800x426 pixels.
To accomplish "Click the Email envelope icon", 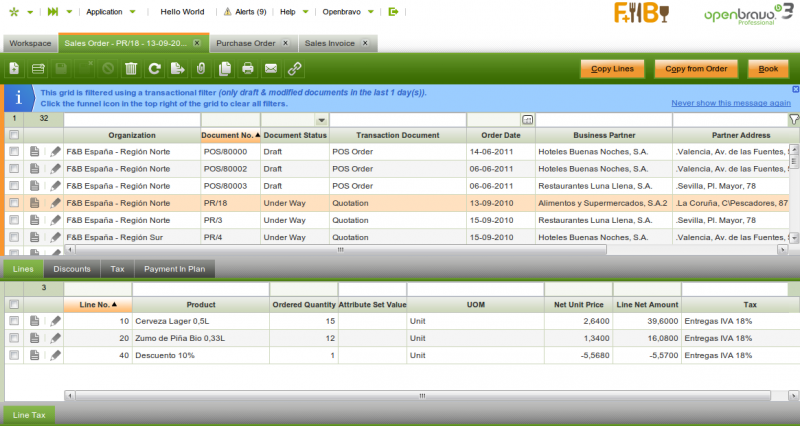I will tap(270, 69).
